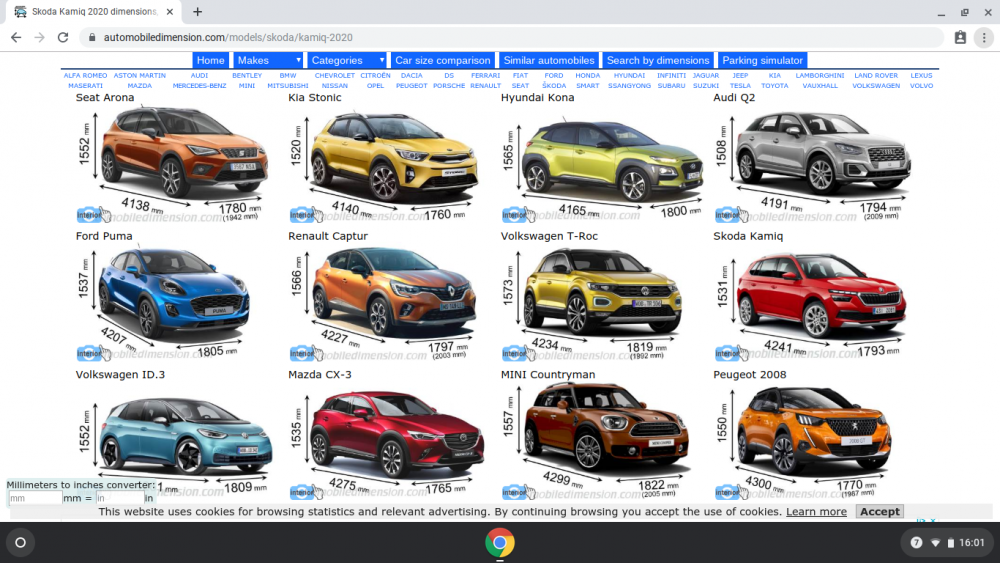Open the Mazda CX-3 interior view icon
This screenshot has width=1000, height=563.
306,492
